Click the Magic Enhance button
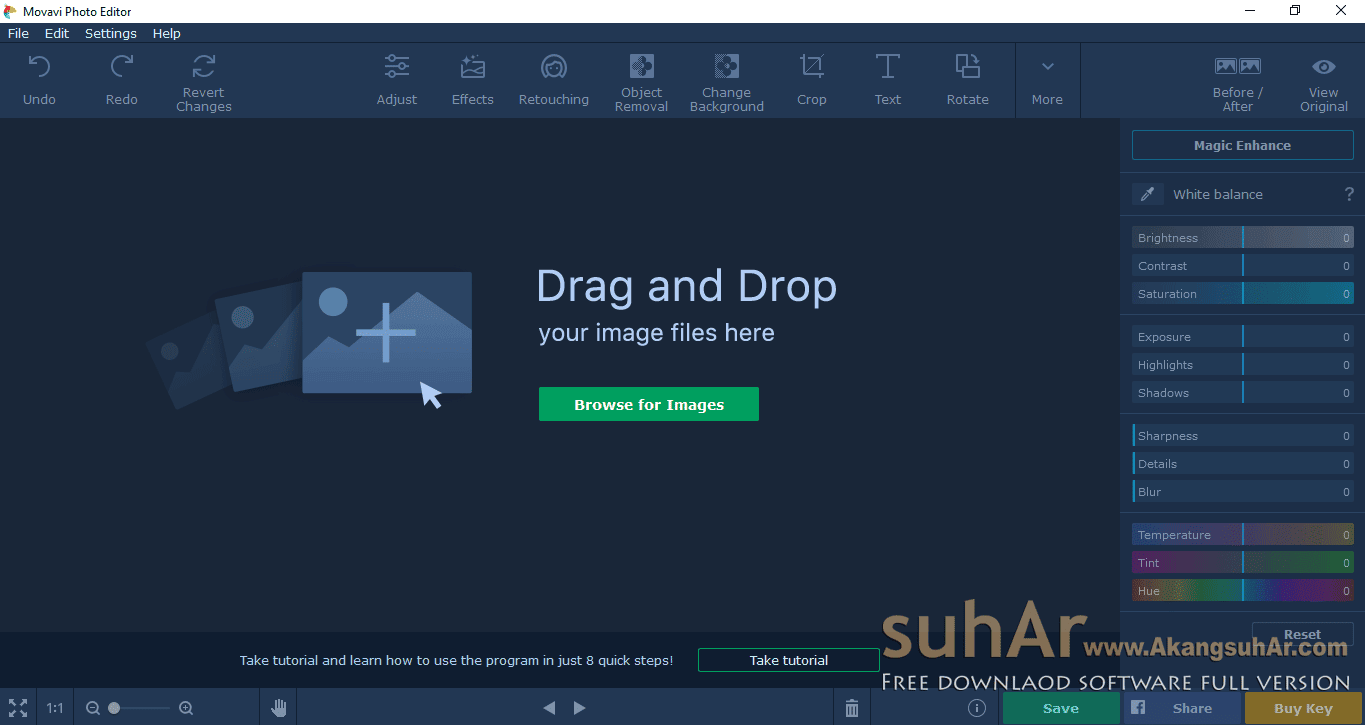The image size is (1365, 725). pos(1242,145)
